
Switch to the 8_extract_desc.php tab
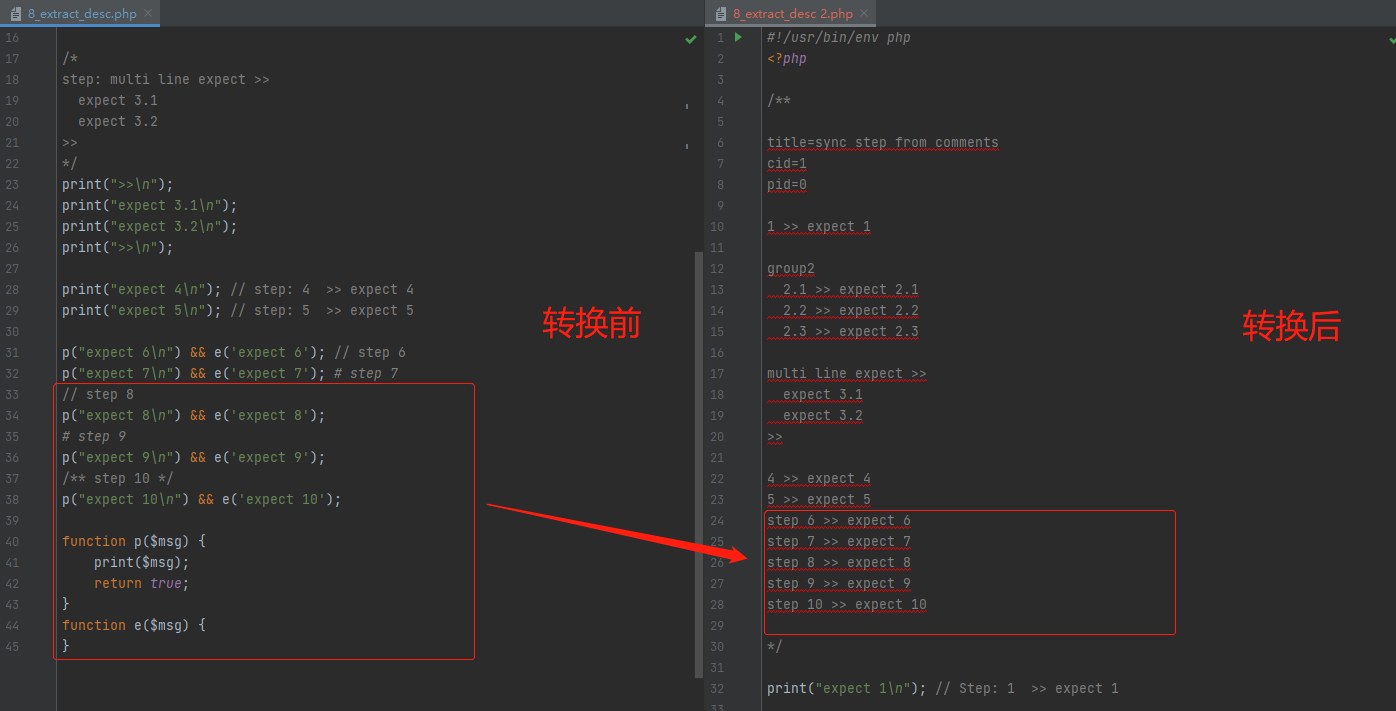(82, 13)
